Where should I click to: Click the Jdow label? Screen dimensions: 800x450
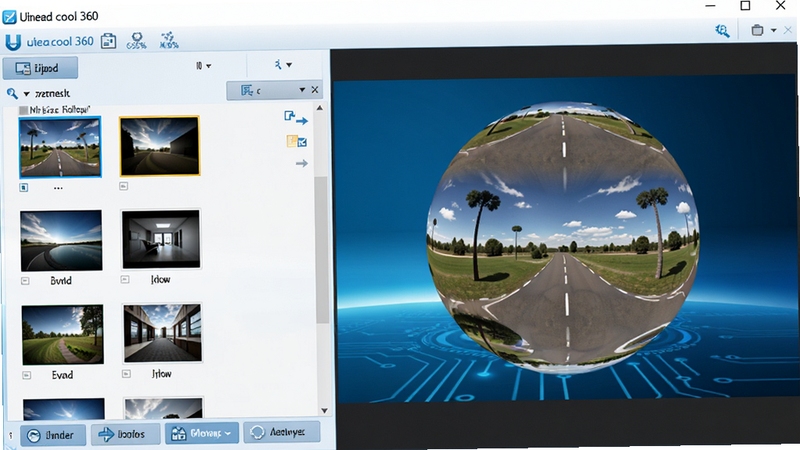[160, 280]
